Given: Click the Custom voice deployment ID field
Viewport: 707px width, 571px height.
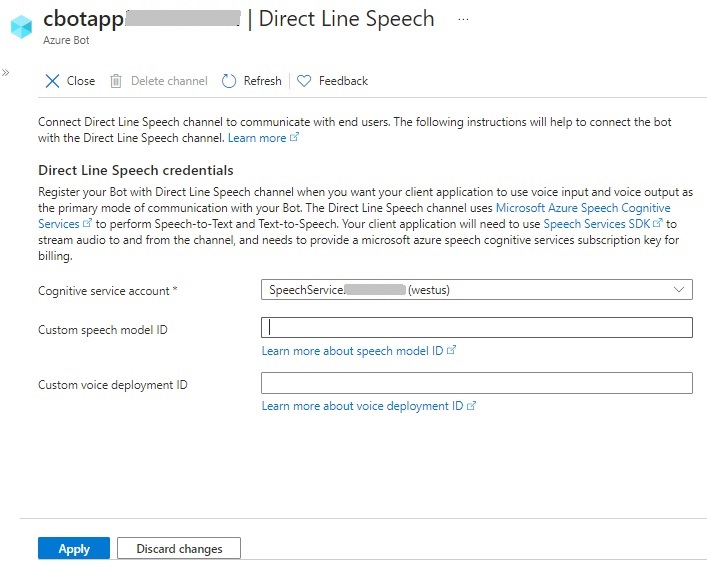Looking at the screenshot, I should tap(476, 384).
